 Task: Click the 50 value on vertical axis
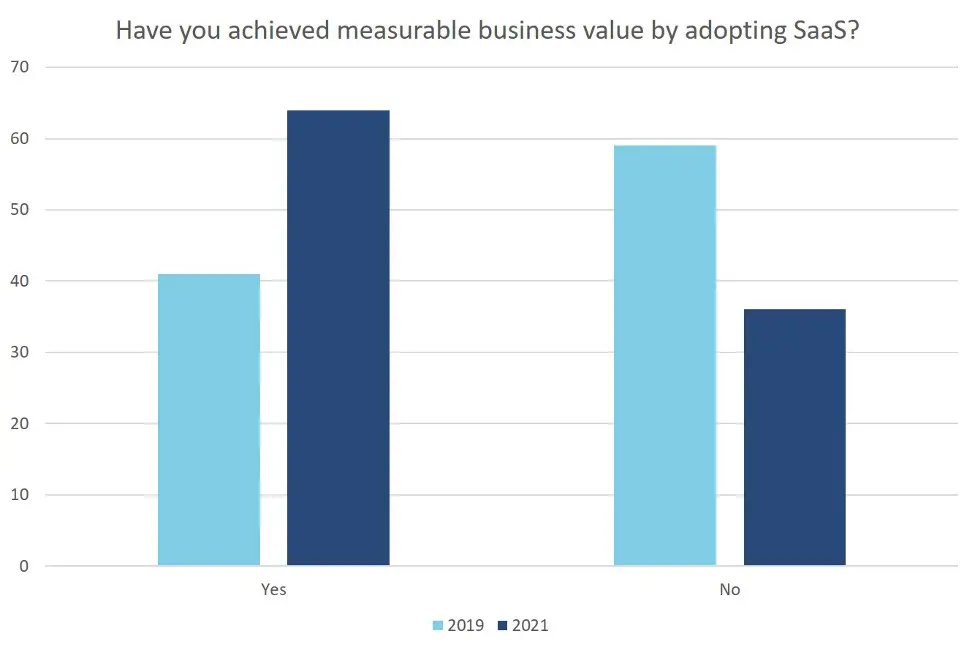click(x=20, y=210)
